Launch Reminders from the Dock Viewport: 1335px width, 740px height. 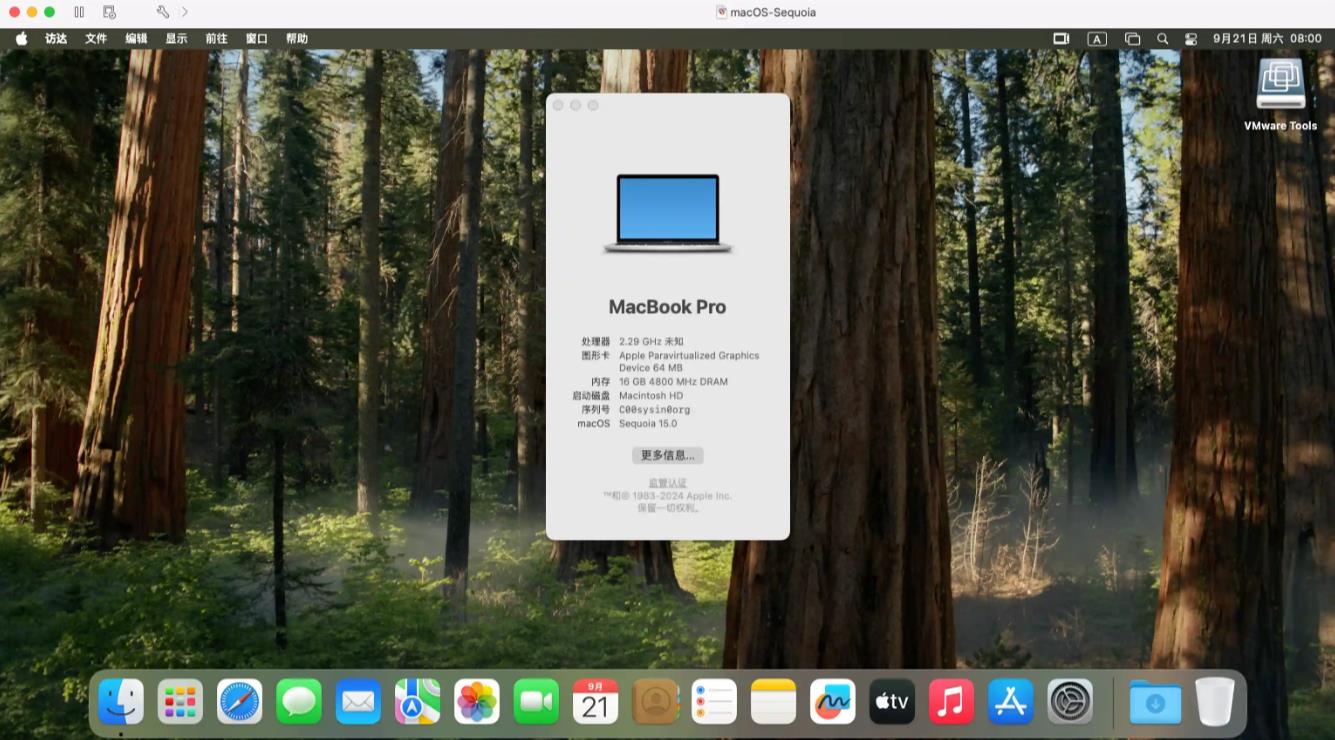coord(714,701)
